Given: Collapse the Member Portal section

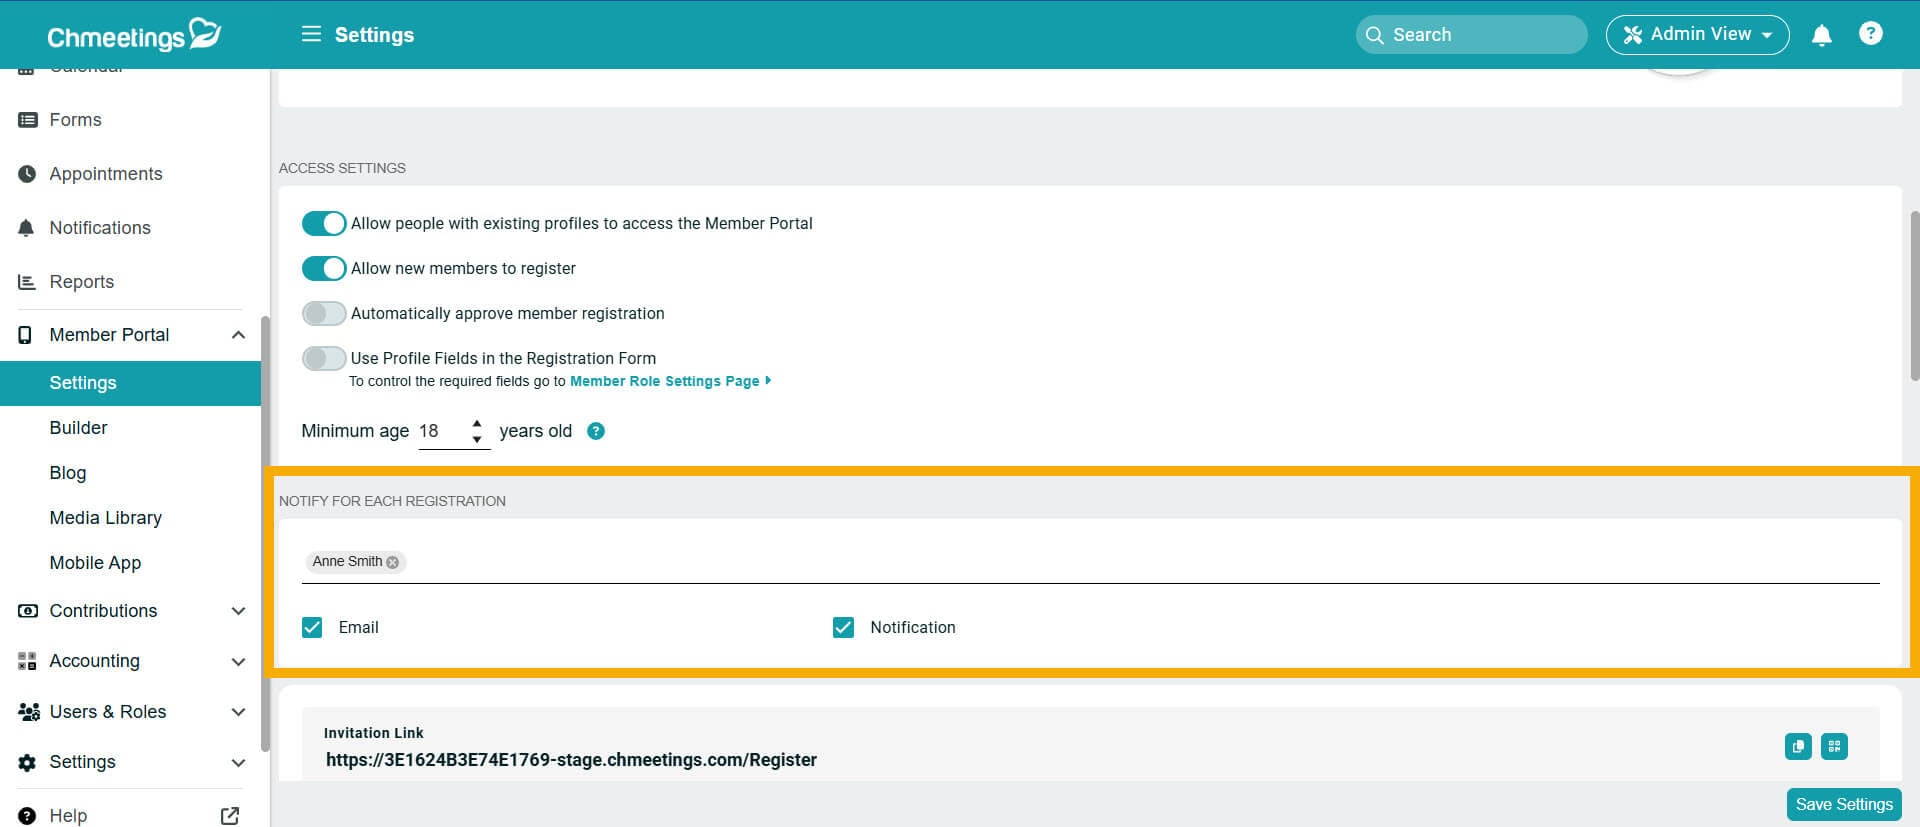Looking at the screenshot, I should tap(238, 335).
